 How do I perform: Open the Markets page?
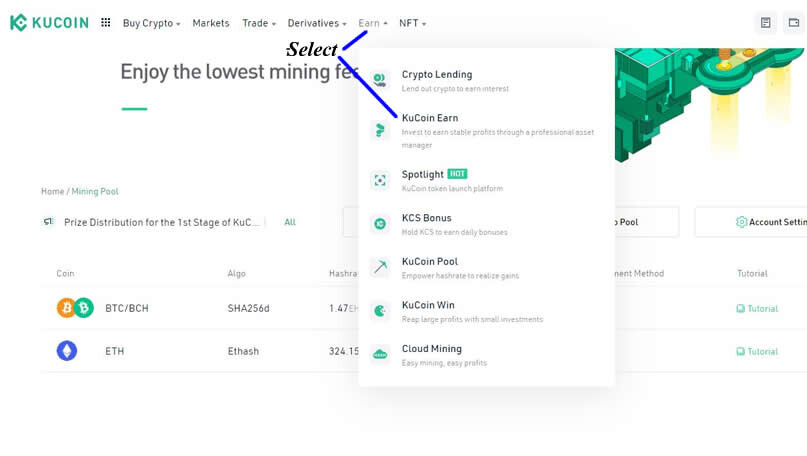pyautogui.click(x=210, y=23)
